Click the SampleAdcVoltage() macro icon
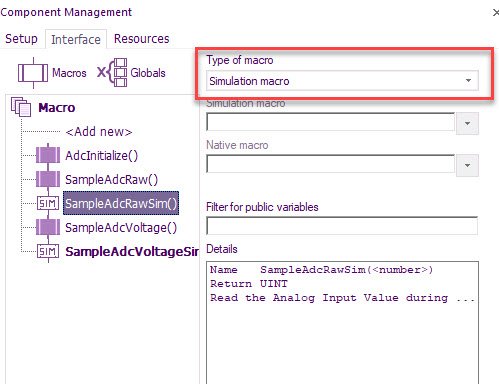Screen dimensions: 499x384 pyautogui.click(x=48, y=227)
